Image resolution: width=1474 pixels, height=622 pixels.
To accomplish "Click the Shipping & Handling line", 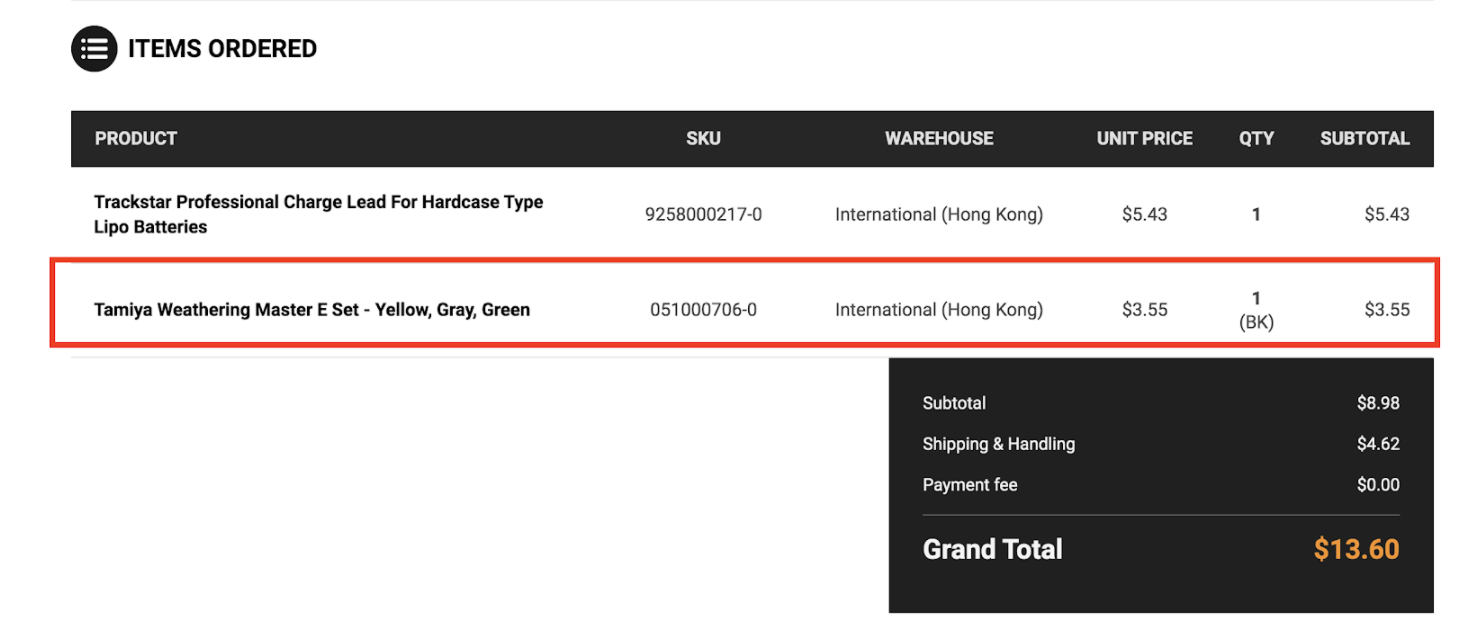I will 1161,444.
